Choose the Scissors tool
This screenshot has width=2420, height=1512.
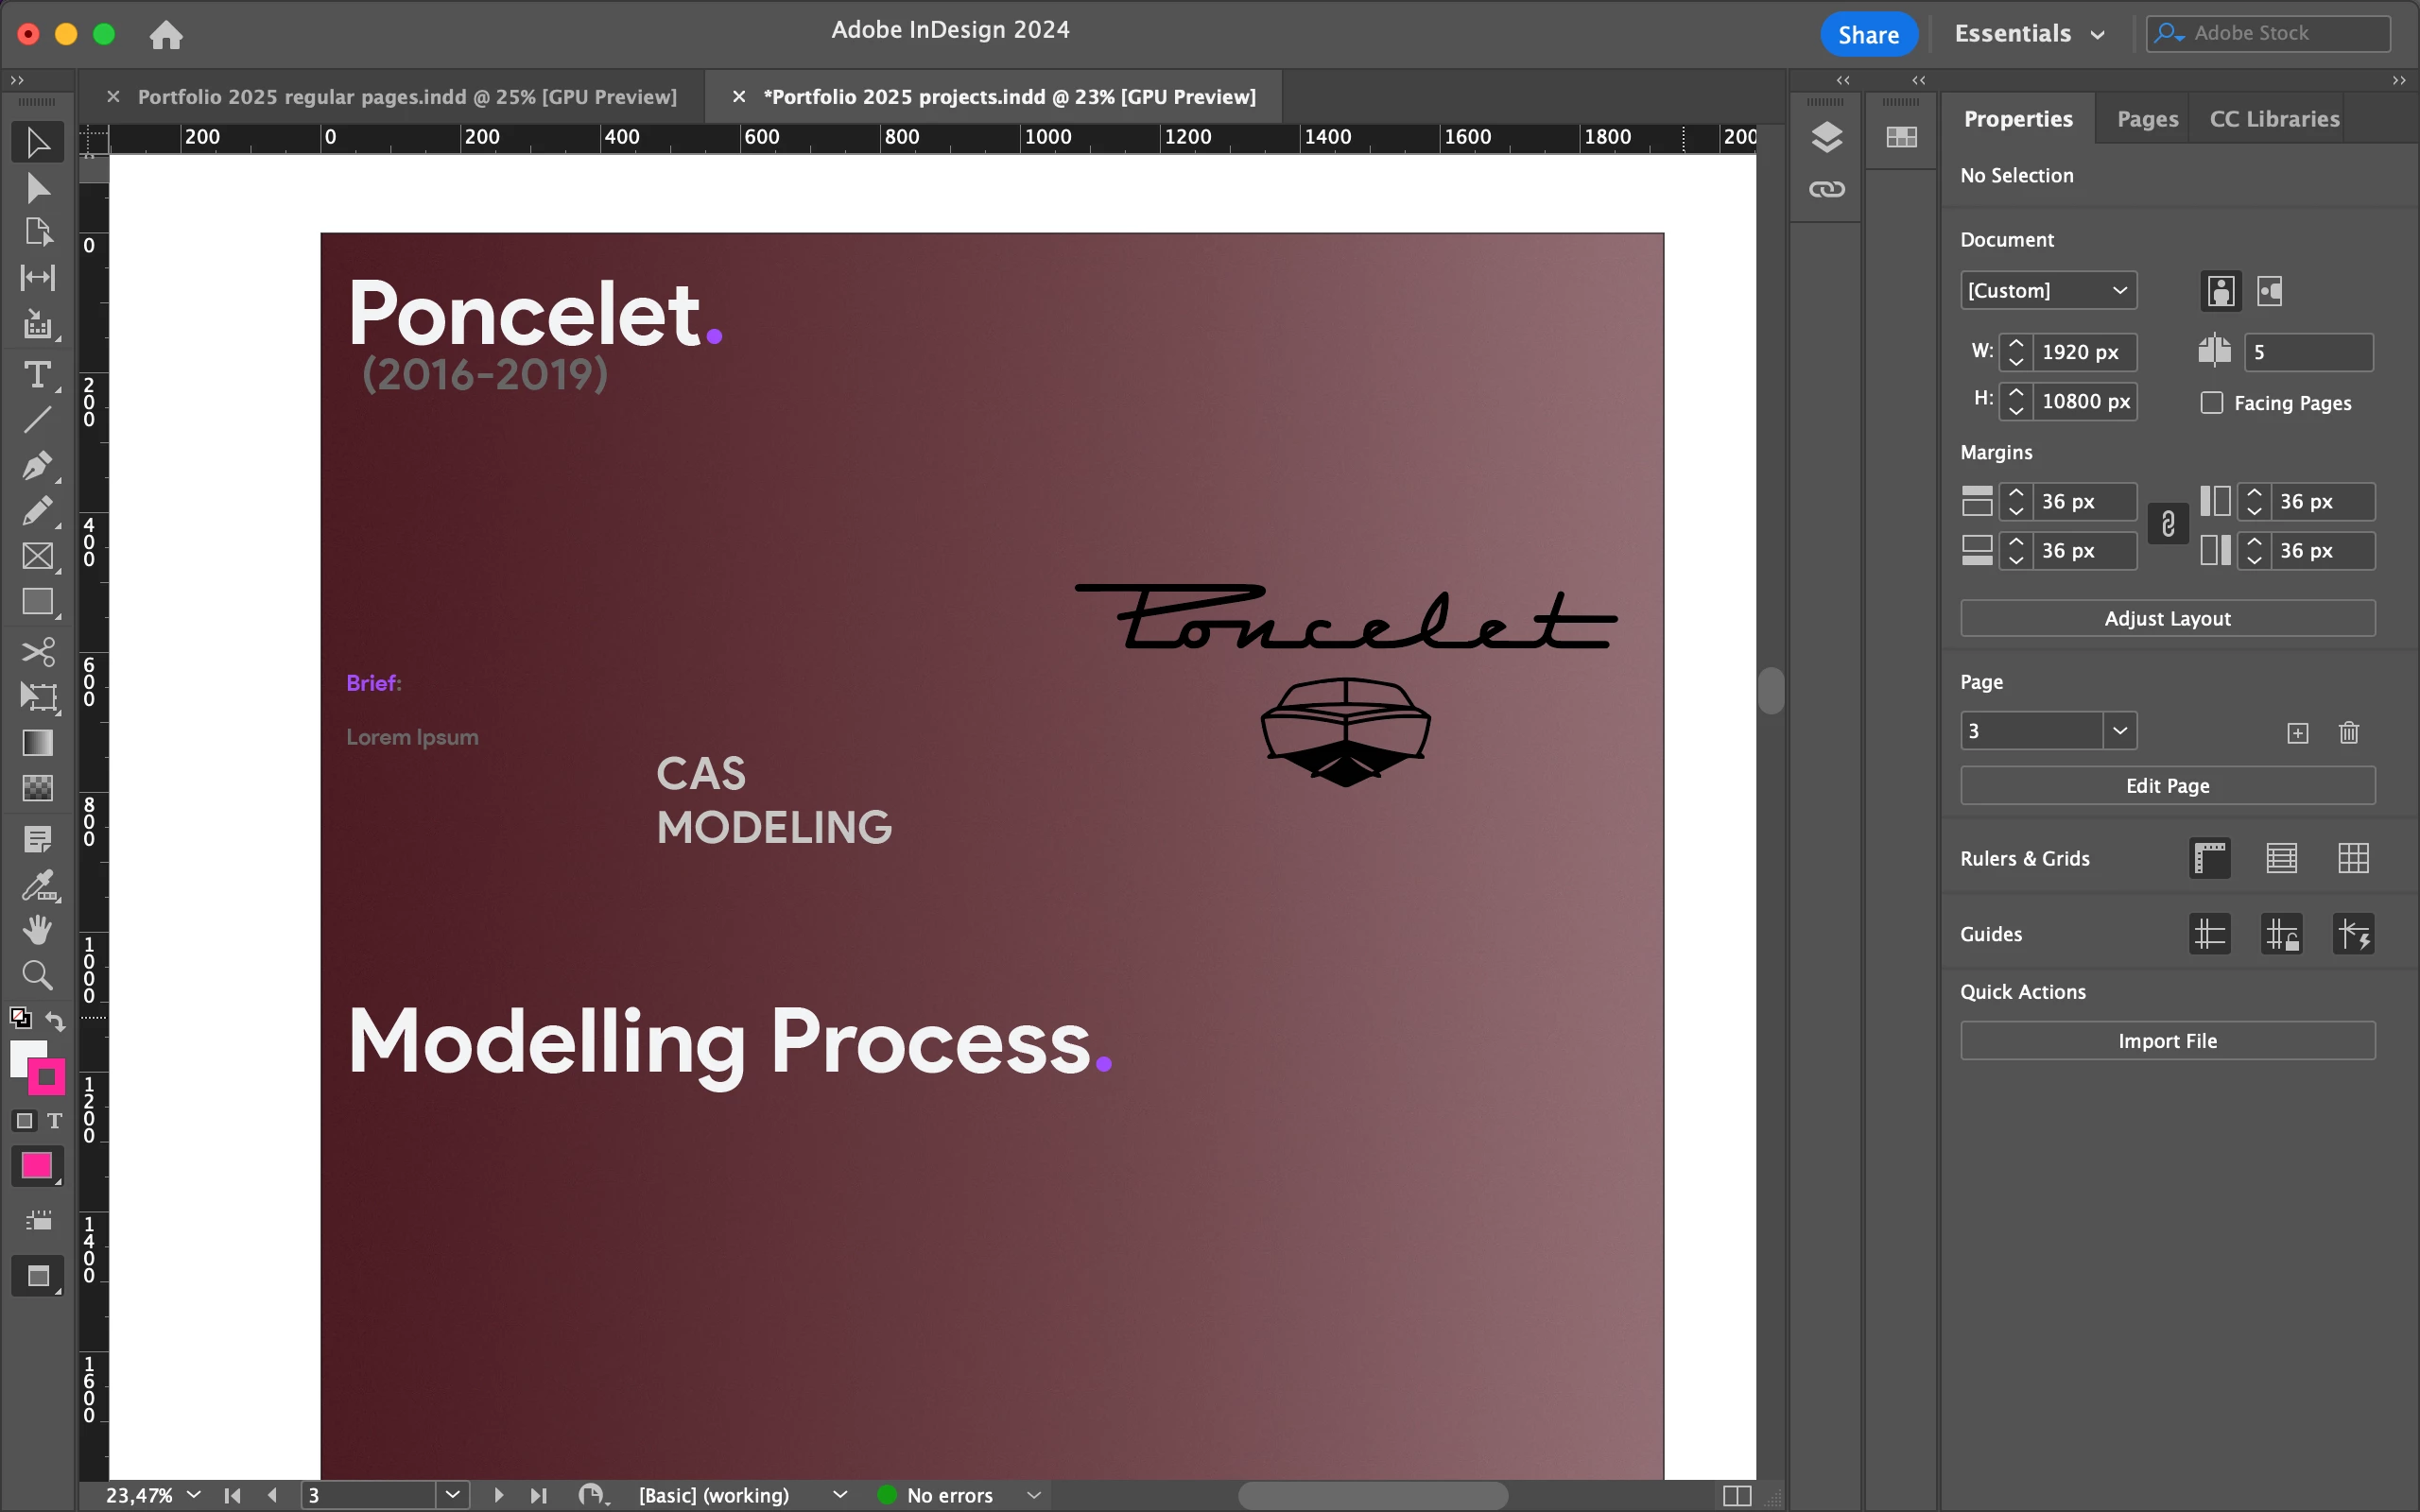pos(37,652)
